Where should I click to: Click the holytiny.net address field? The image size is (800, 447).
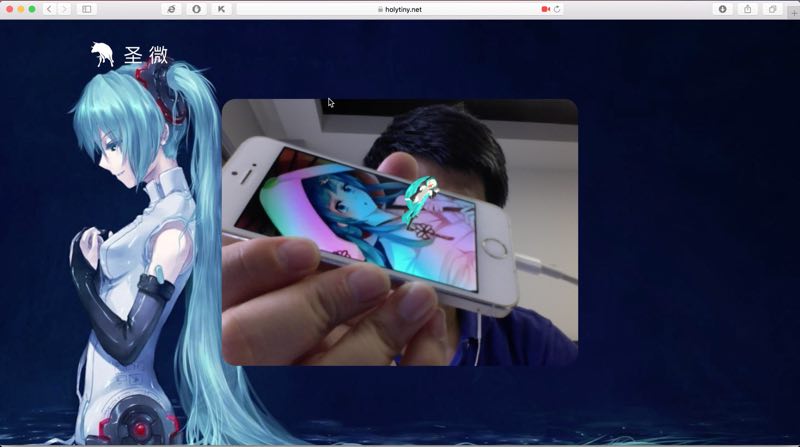pos(401,9)
